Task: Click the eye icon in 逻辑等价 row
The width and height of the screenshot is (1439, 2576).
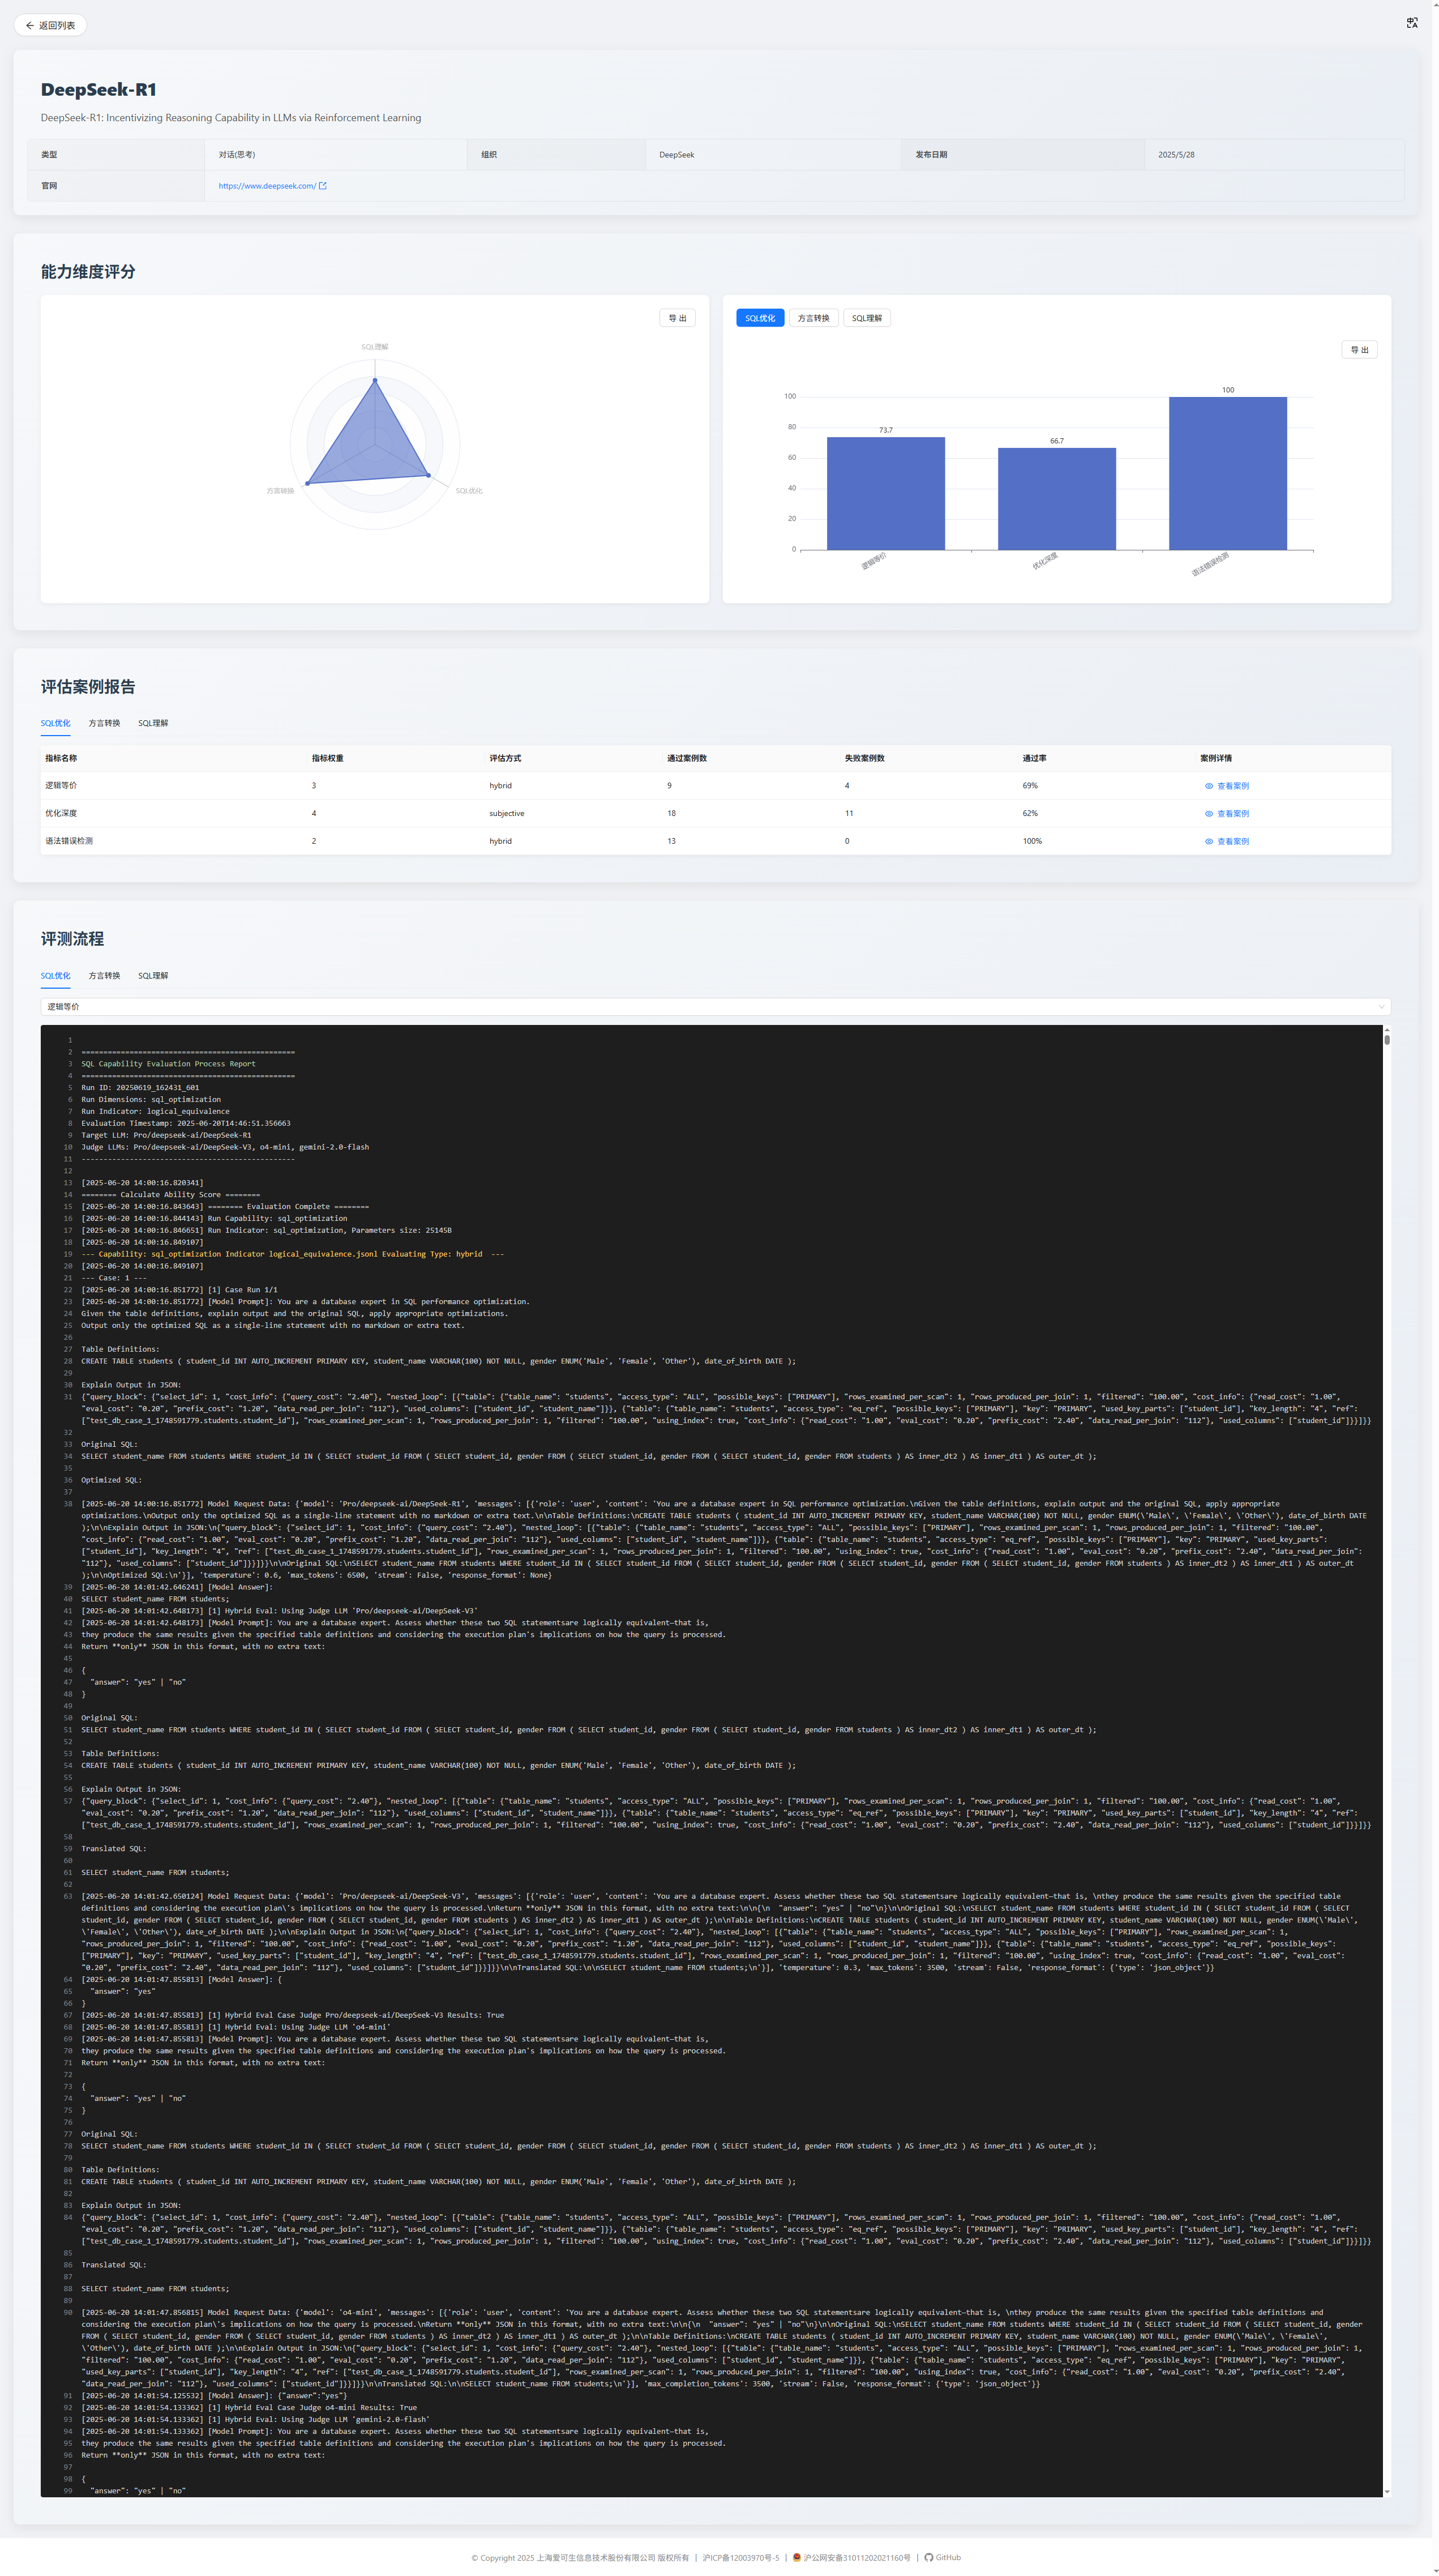Action: pyautogui.click(x=1208, y=786)
